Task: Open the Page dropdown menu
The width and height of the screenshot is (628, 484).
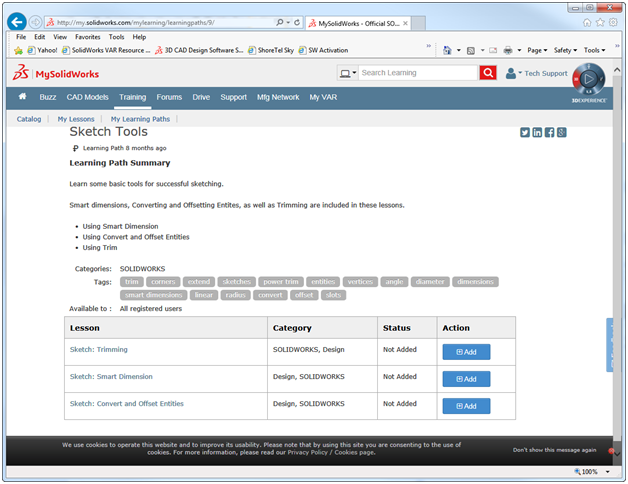Action: coord(537,50)
